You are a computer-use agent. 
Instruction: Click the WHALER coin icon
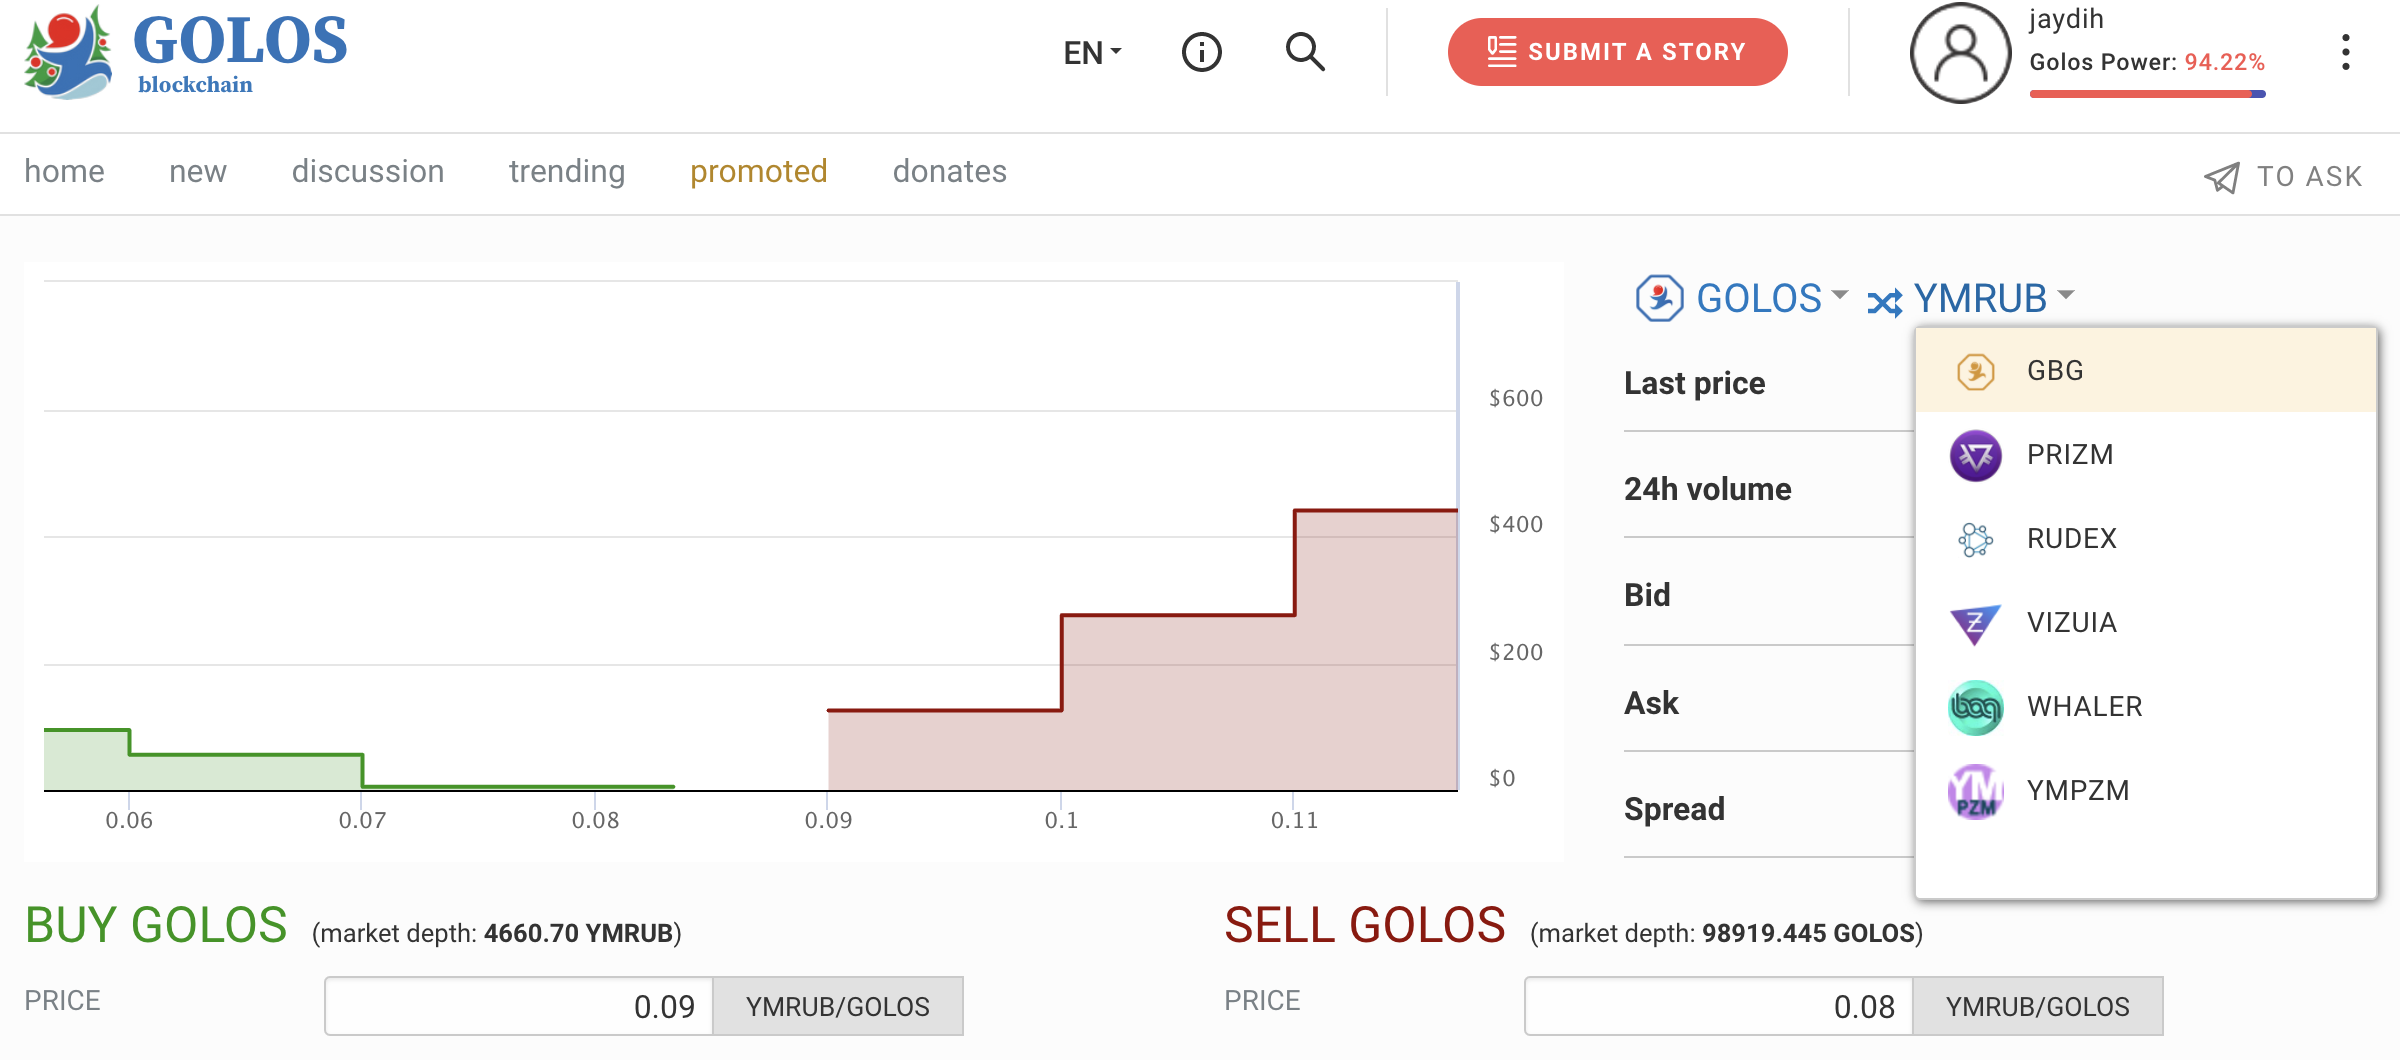pos(1975,708)
